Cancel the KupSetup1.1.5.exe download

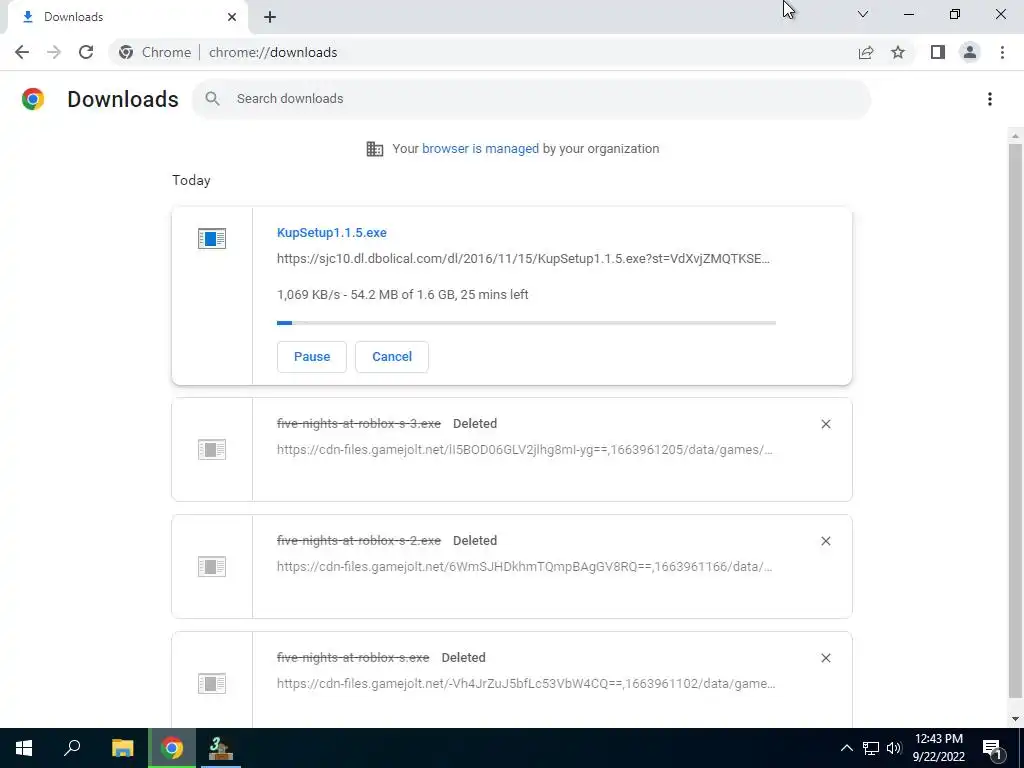392,357
